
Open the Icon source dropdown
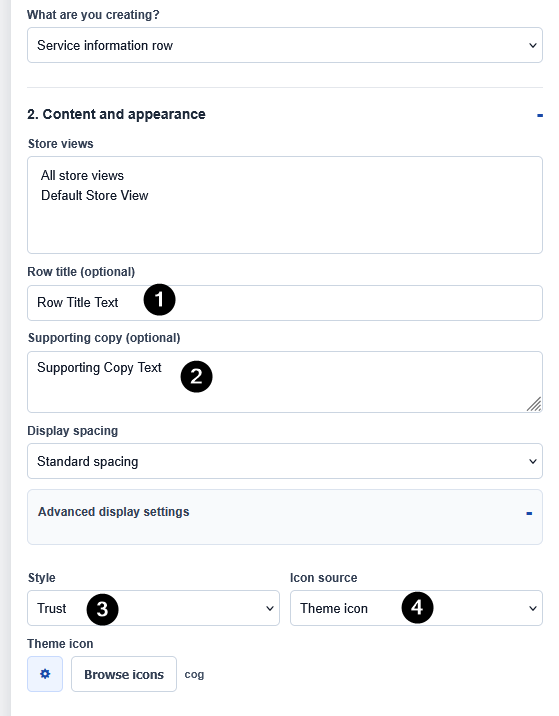click(x=416, y=608)
